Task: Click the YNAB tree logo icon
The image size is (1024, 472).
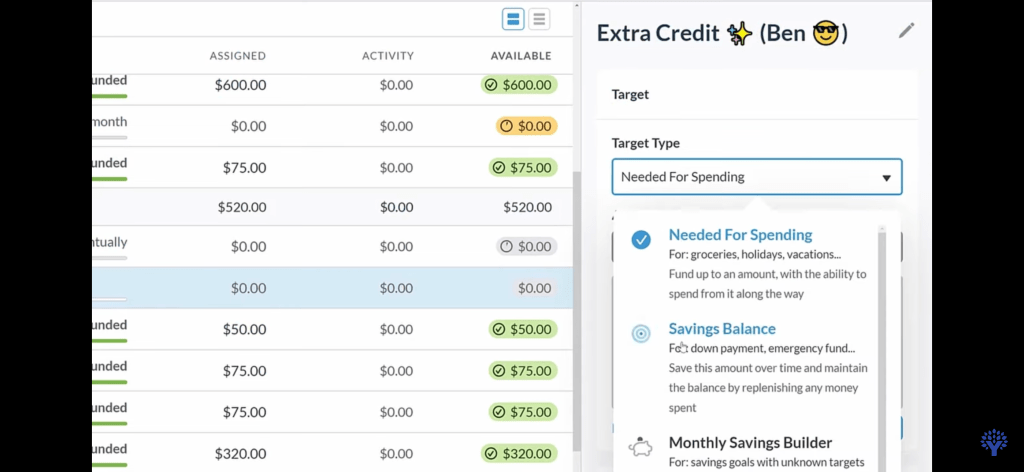Action: coord(993,442)
